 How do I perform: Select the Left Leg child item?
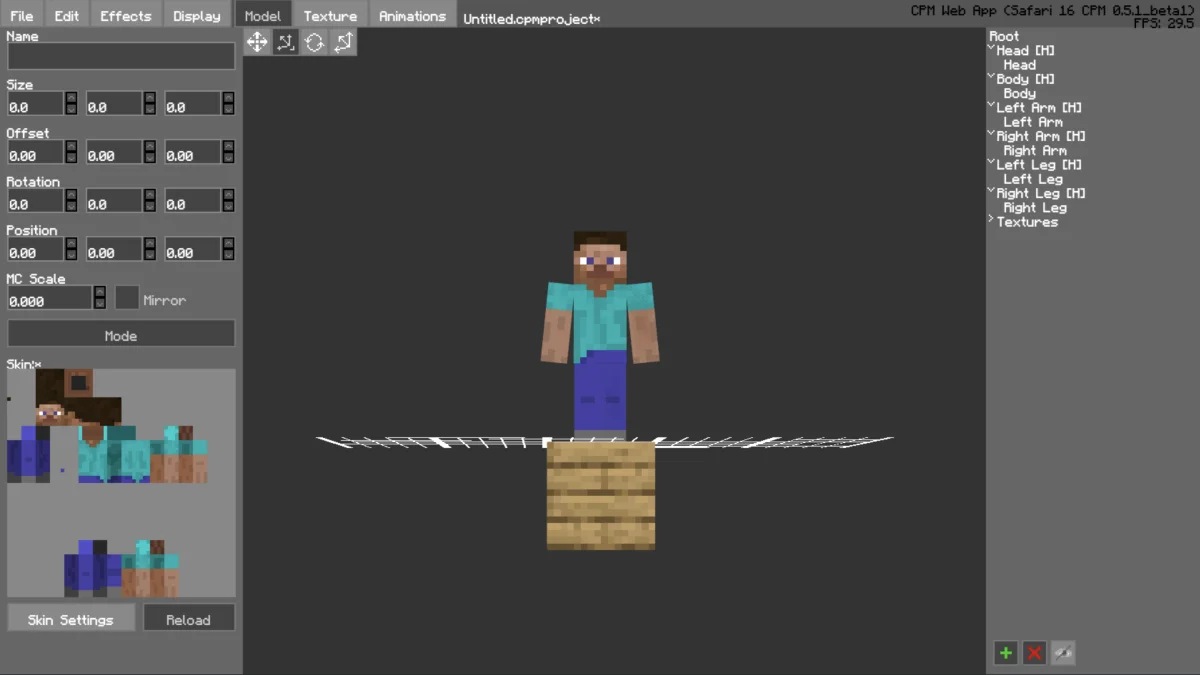point(1032,178)
